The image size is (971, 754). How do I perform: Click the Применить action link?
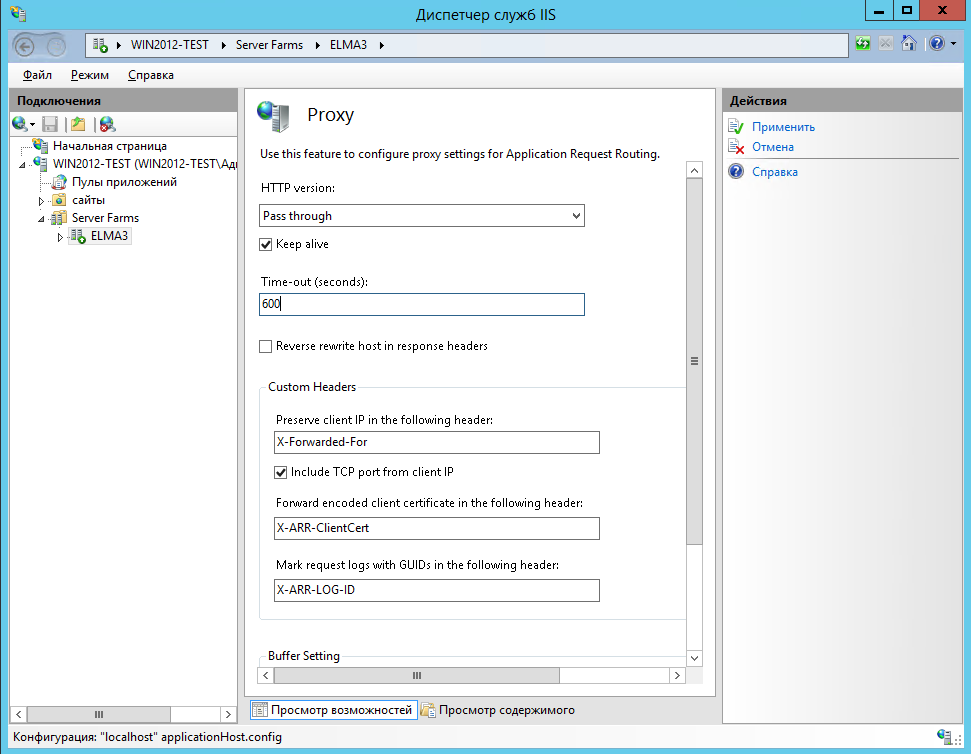pos(783,127)
